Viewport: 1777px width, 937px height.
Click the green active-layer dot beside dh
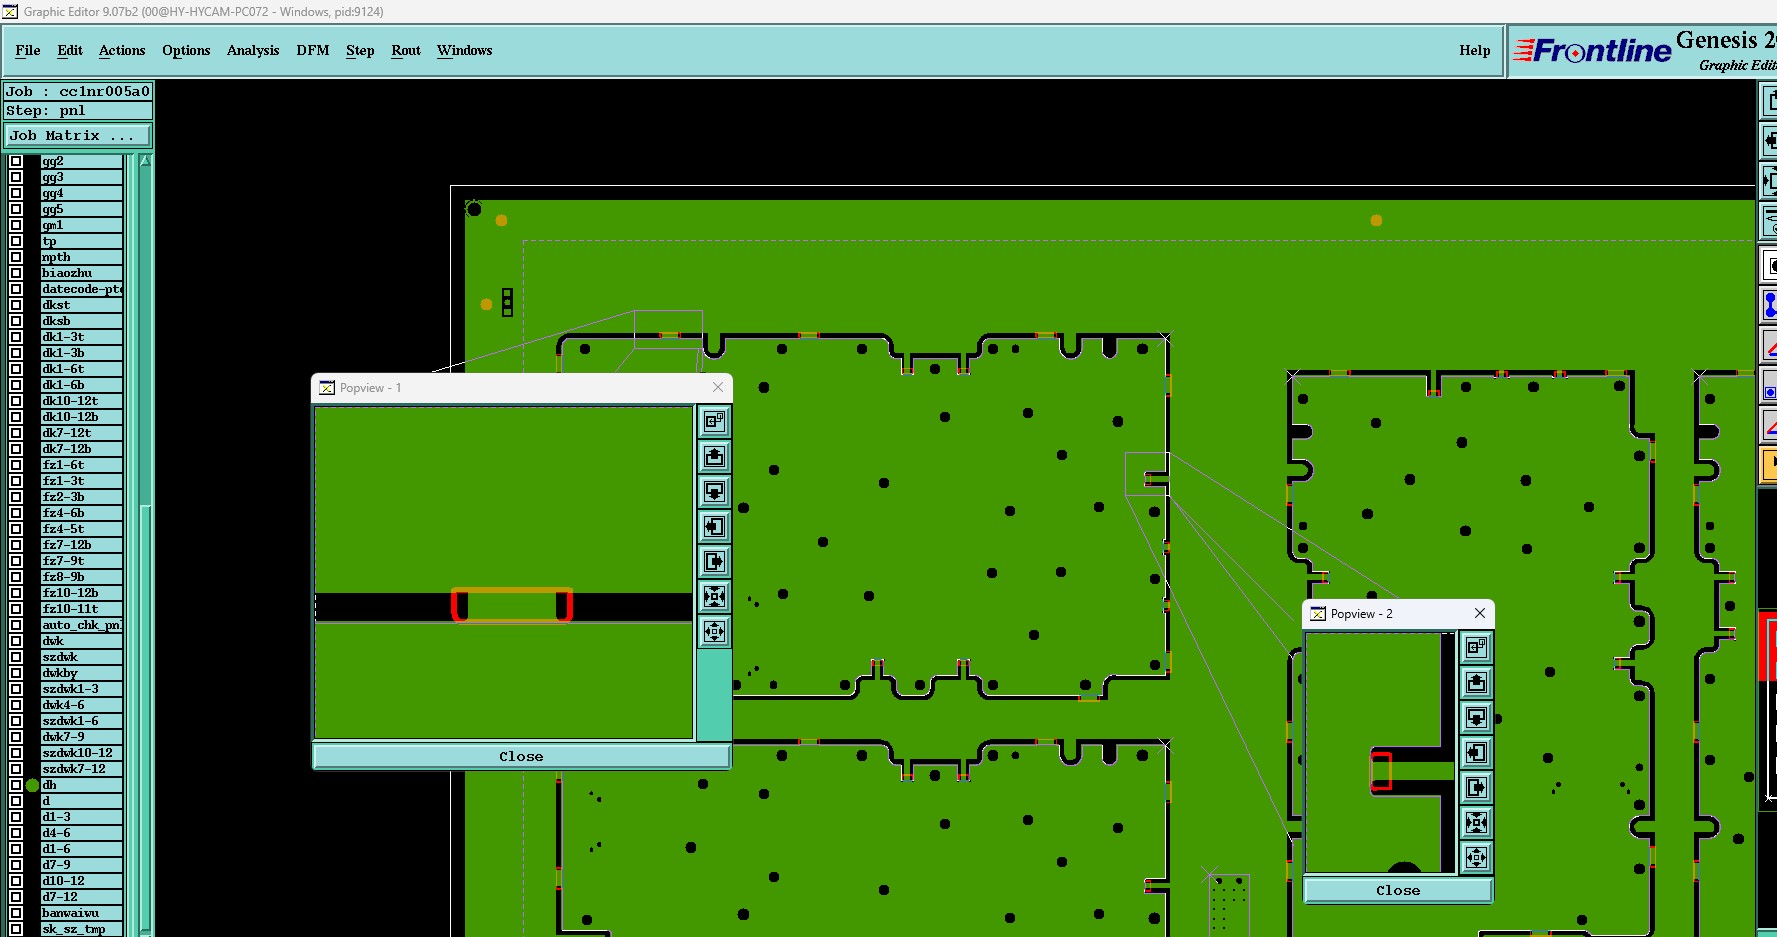tap(33, 785)
